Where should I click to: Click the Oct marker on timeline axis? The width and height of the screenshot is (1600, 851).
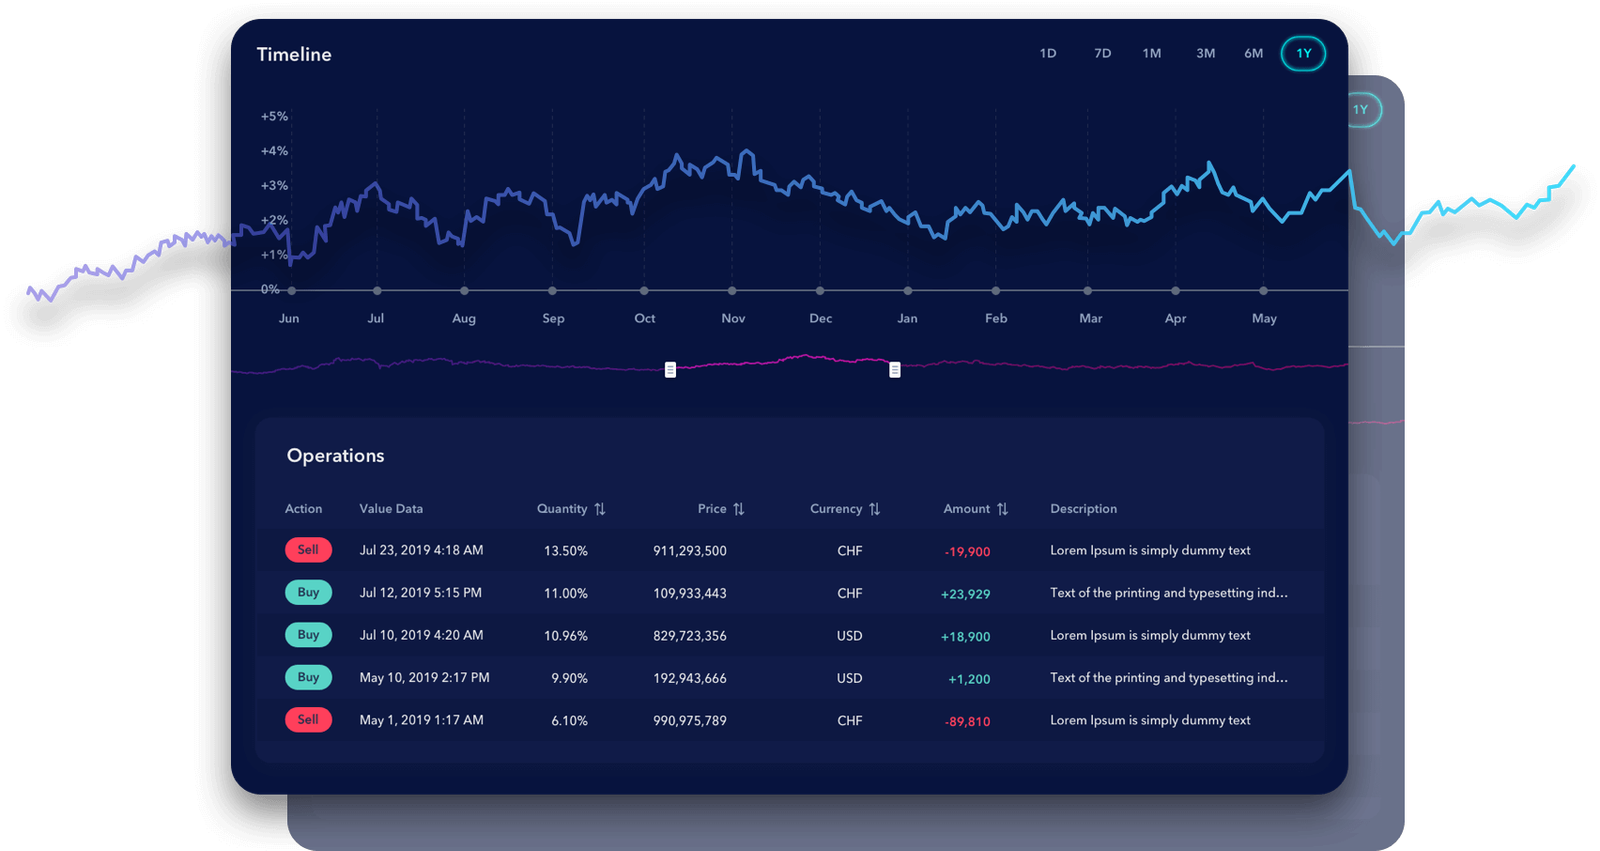coord(644,291)
